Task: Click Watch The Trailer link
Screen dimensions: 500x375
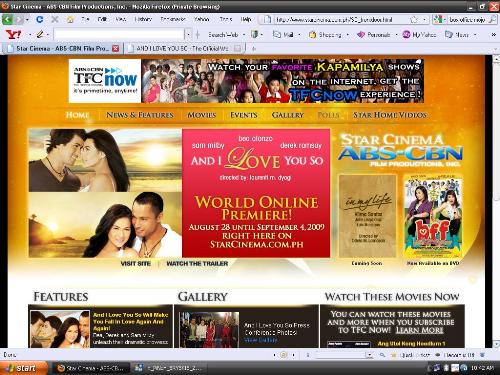Action: pos(197,264)
